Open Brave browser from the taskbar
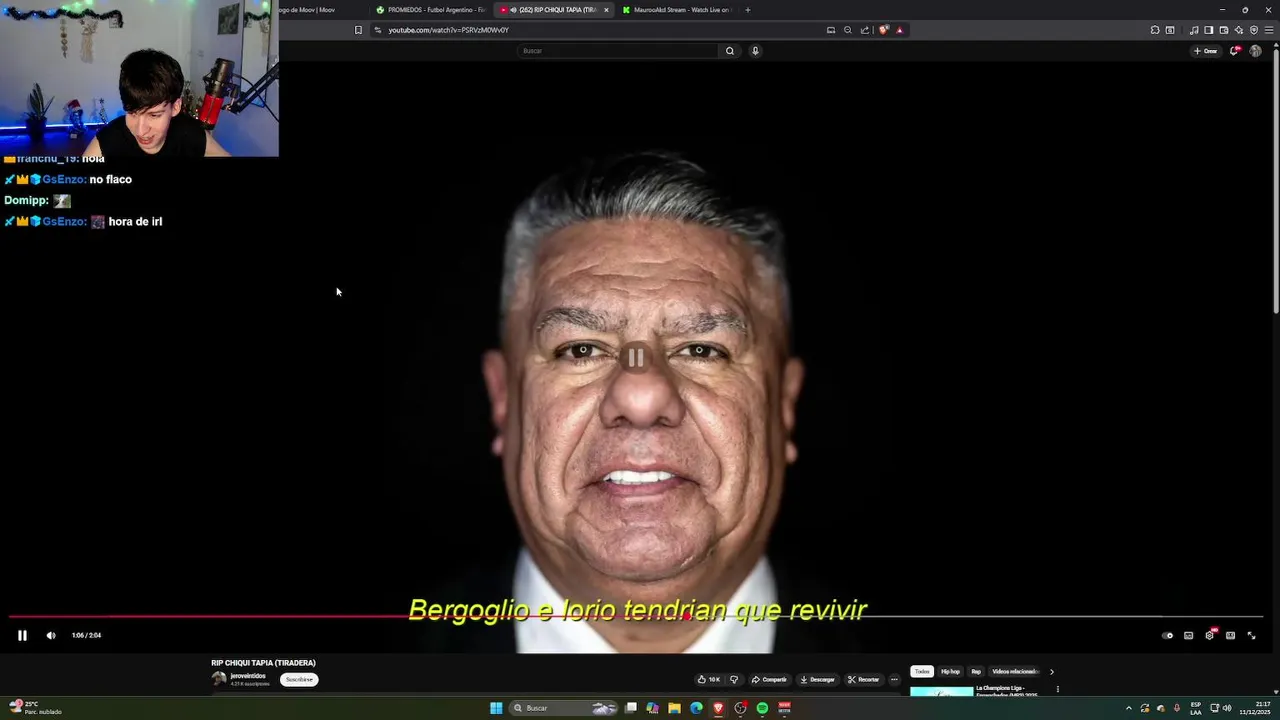This screenshot has height=720, width=1280. (x=718, y=708)
